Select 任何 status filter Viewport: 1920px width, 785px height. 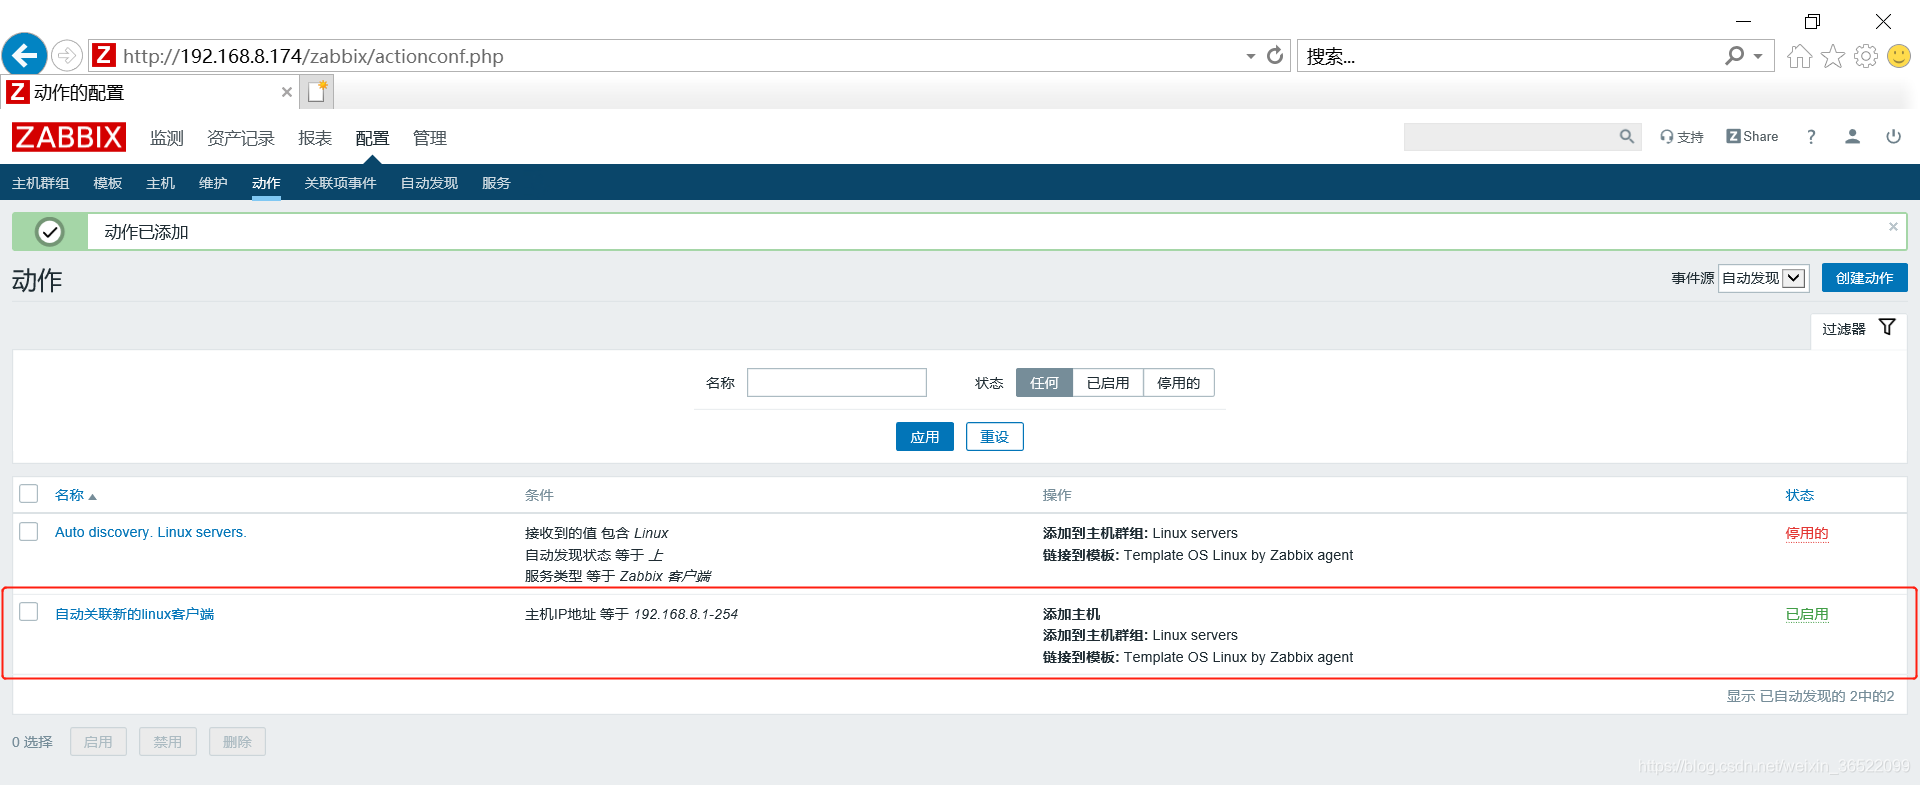(1044, 383)
